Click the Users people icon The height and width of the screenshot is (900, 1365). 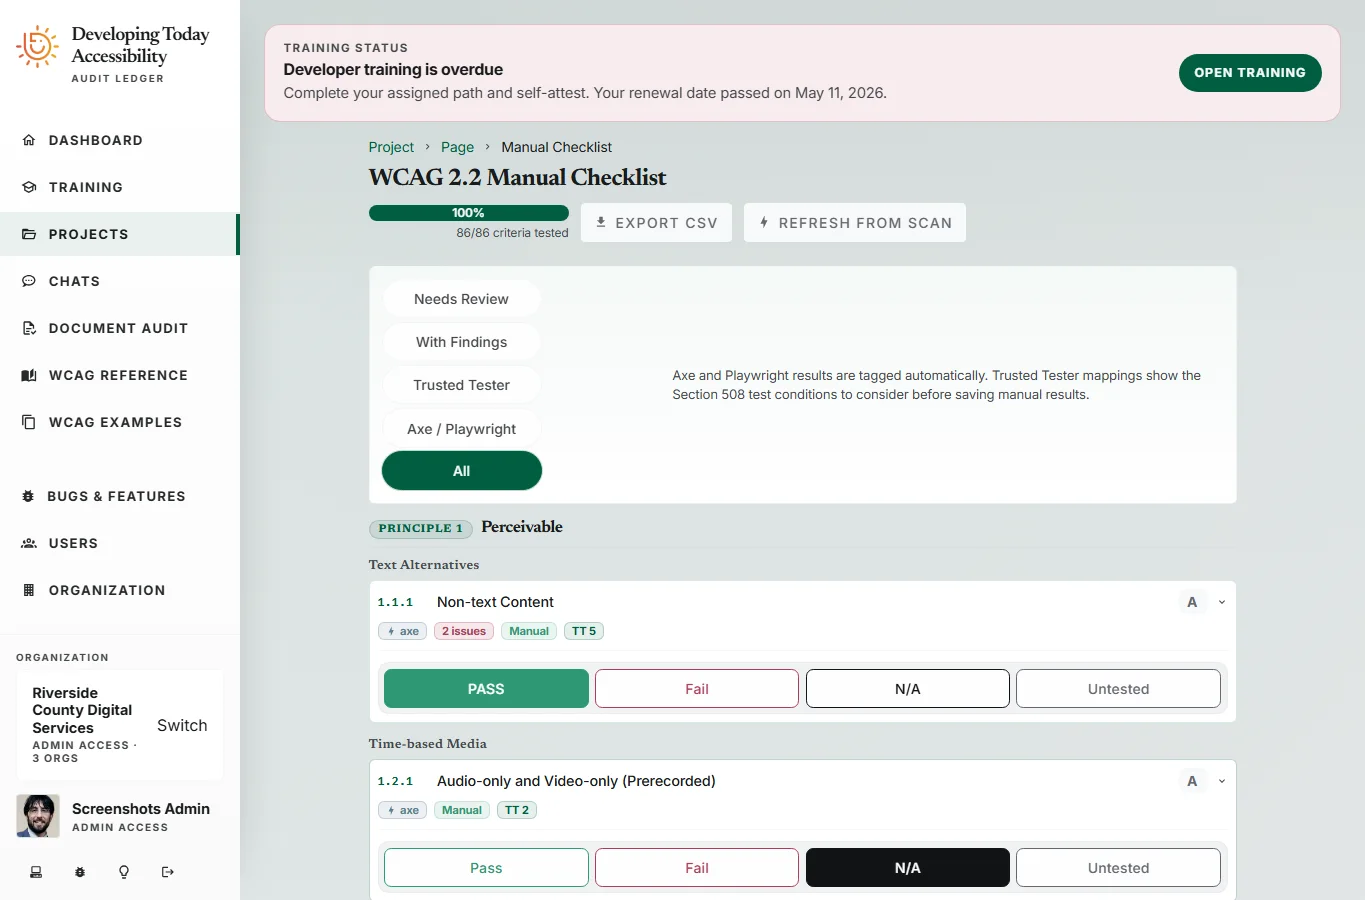coord(29,543)
